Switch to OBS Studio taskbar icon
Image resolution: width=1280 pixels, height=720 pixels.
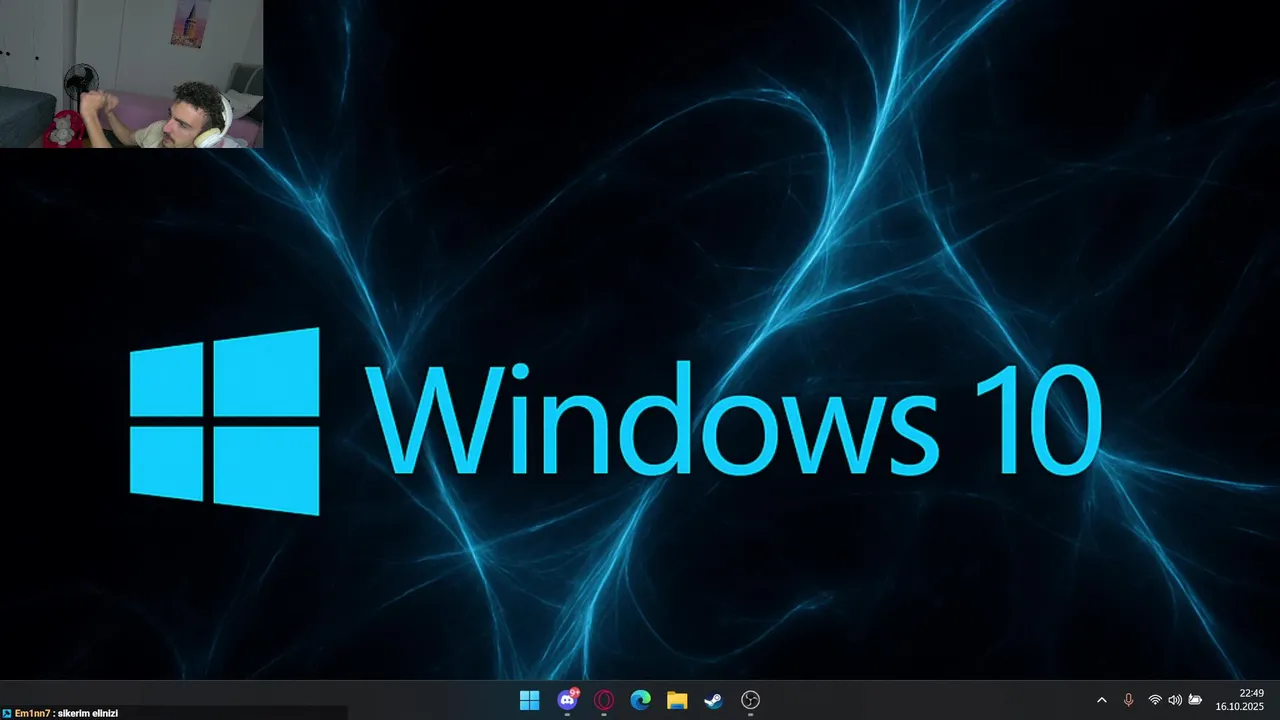click(750, 700)
